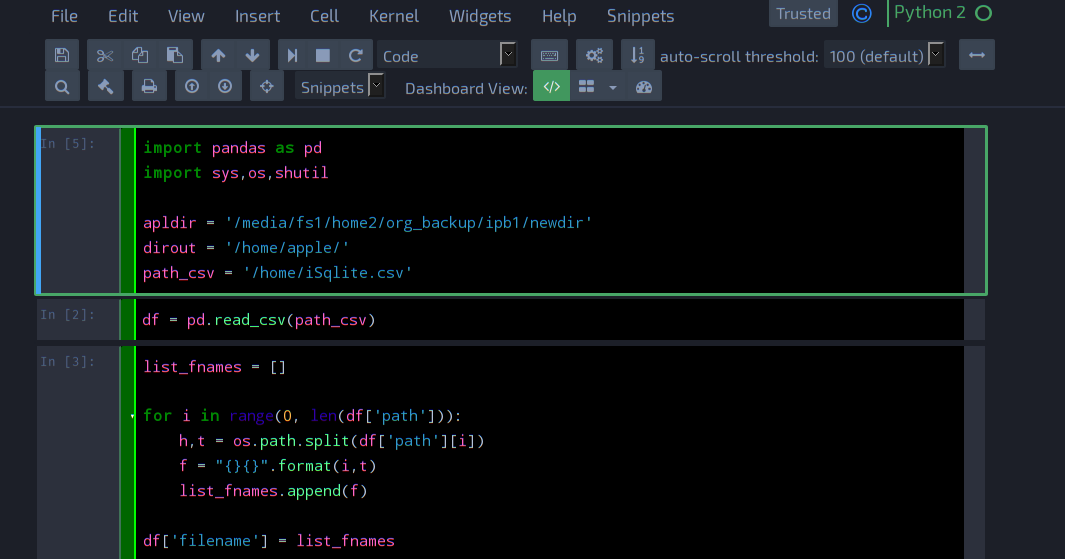
Task: Click the Python 2 kernel name
Action: coord(930,12)
